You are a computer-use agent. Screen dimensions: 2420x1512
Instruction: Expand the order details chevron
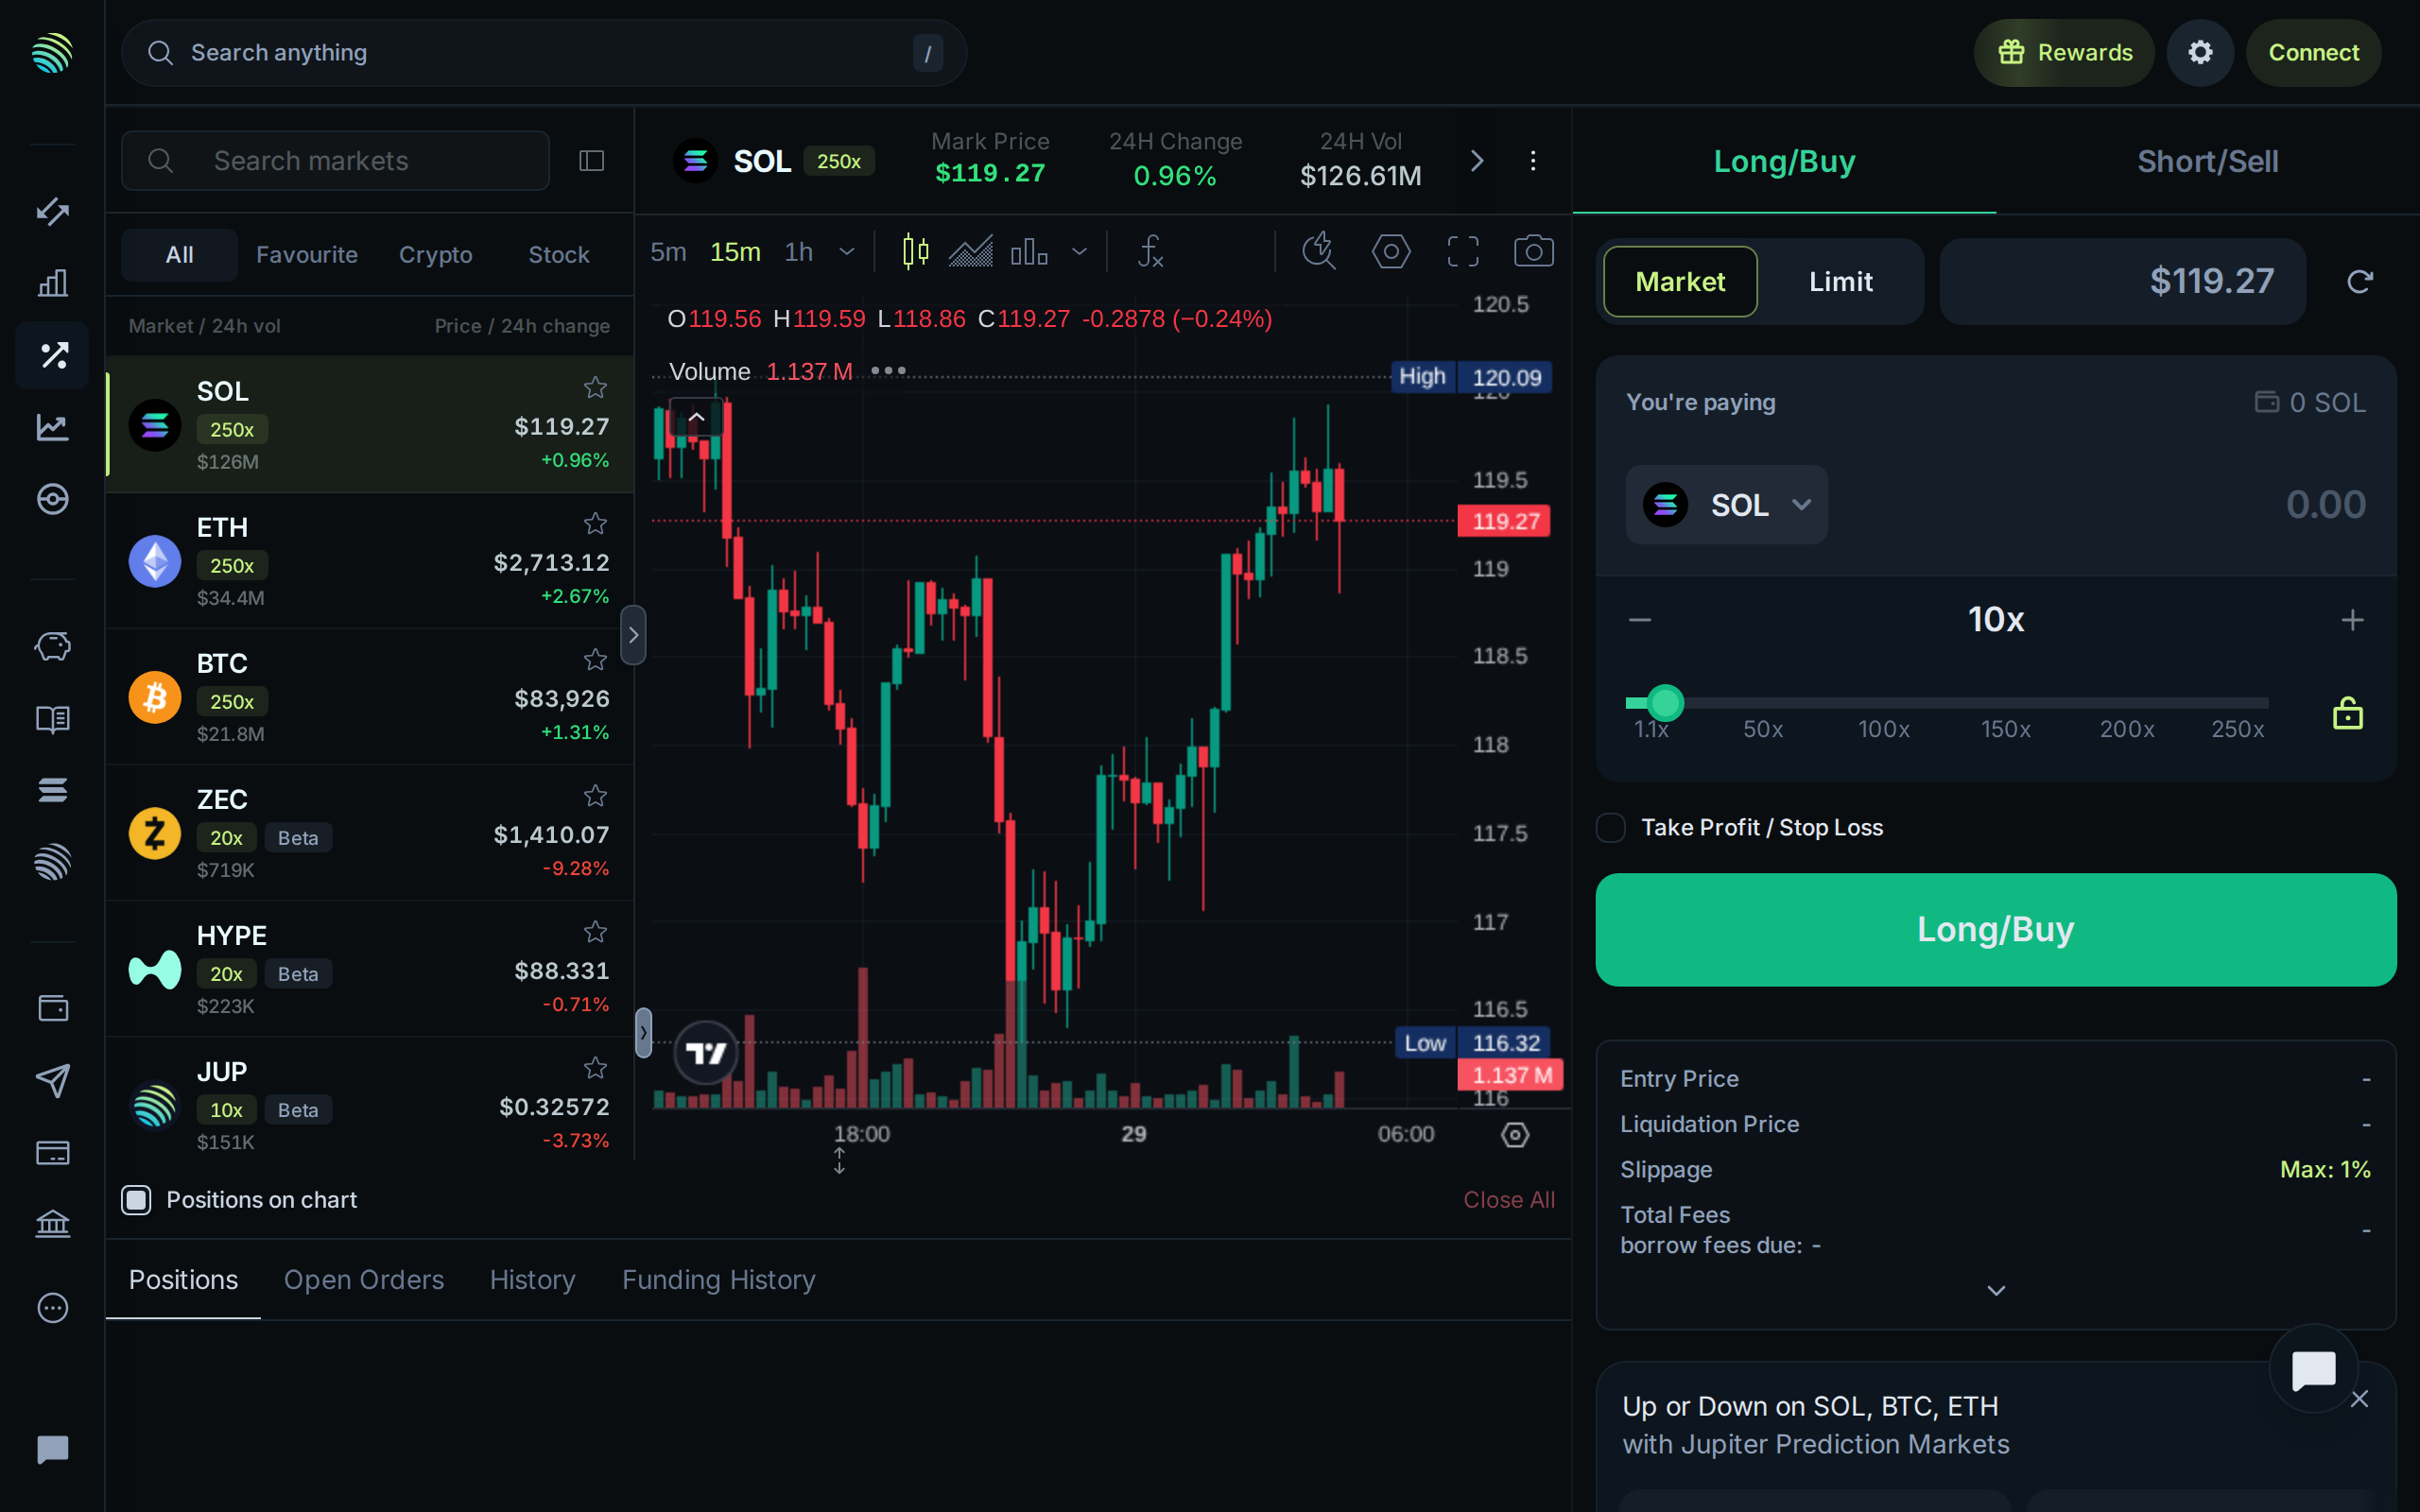[x=1996, y=1290]
